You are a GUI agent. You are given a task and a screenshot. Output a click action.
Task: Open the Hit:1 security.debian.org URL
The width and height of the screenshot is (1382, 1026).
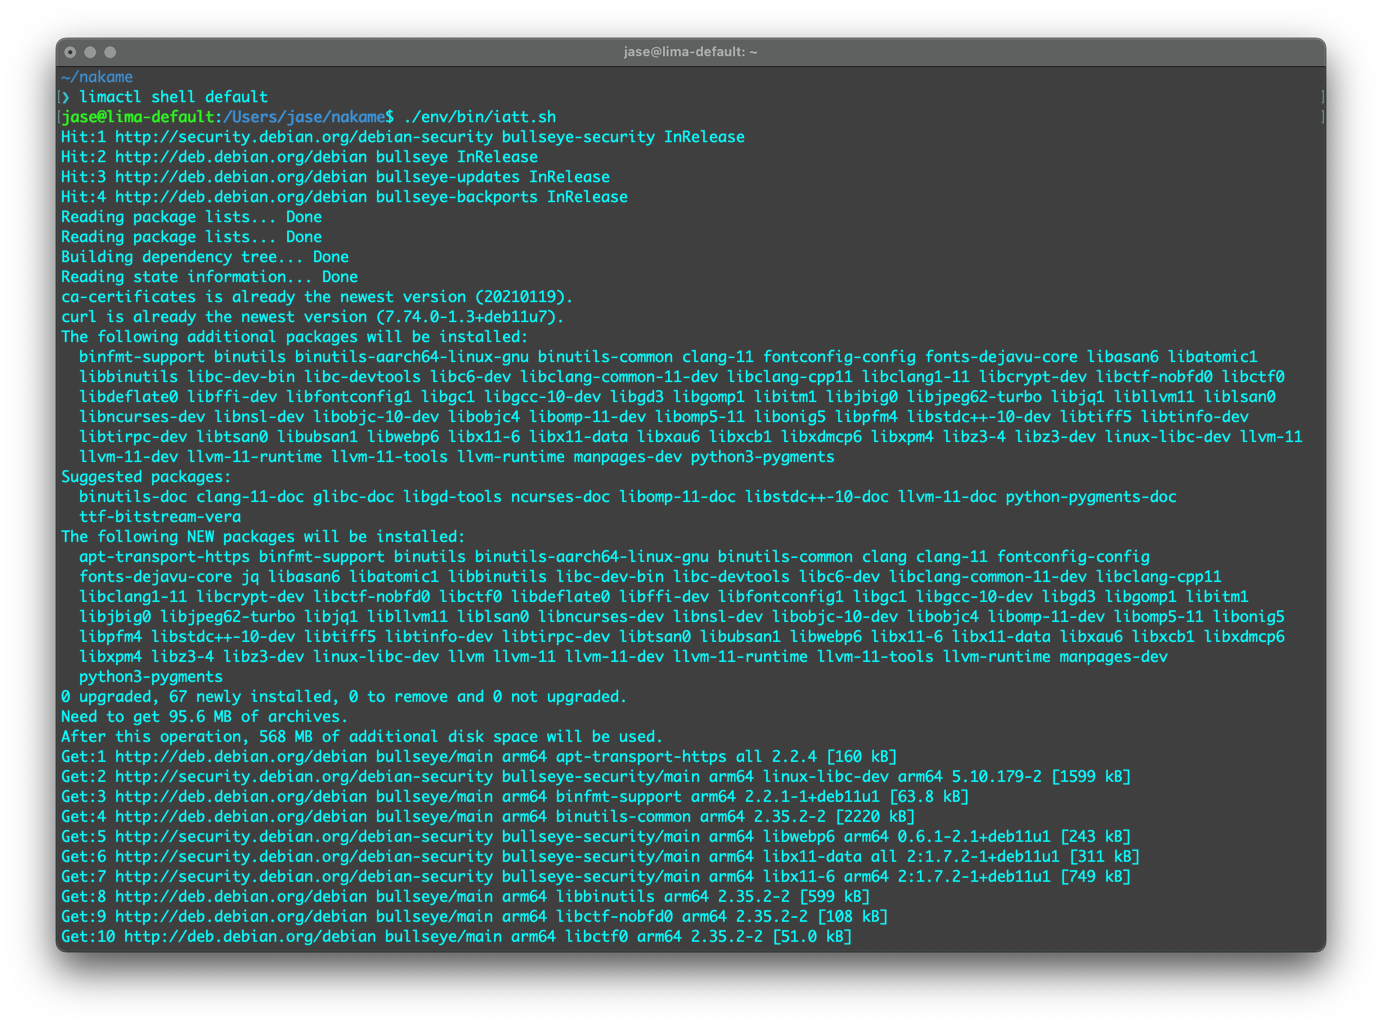coord(304,137)
